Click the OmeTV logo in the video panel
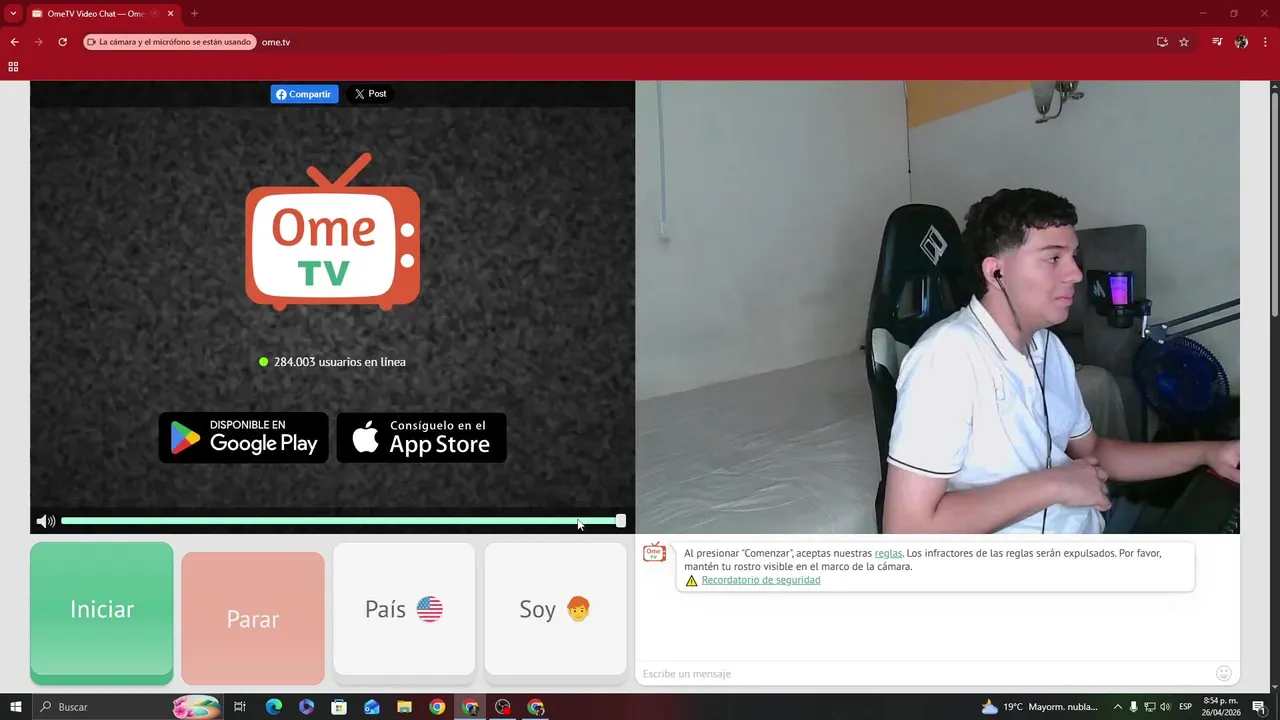Image resolution: width=1280 pixels, height=720 pixels. 332,231
